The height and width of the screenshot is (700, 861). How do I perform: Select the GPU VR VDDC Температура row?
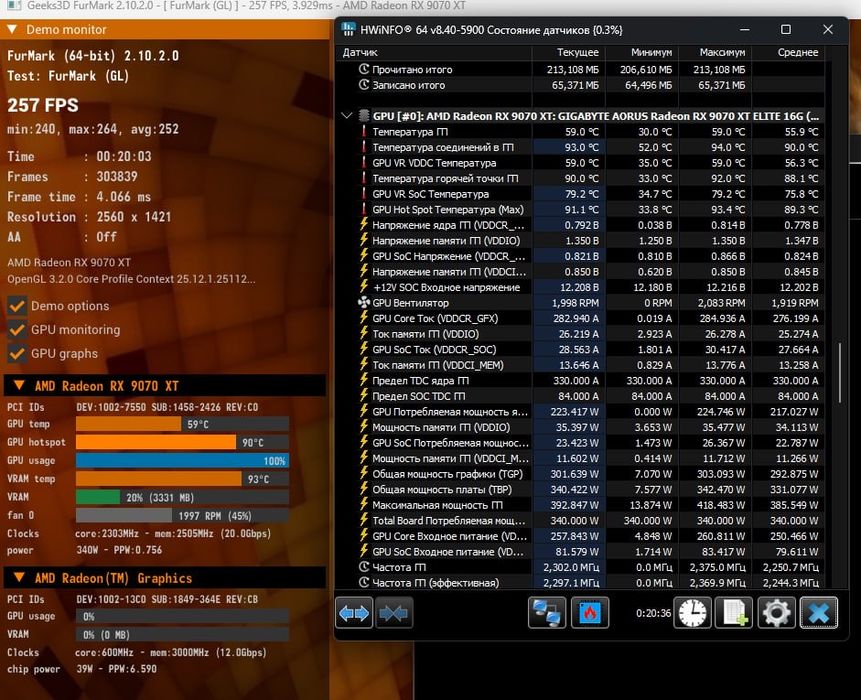point(580,163)
